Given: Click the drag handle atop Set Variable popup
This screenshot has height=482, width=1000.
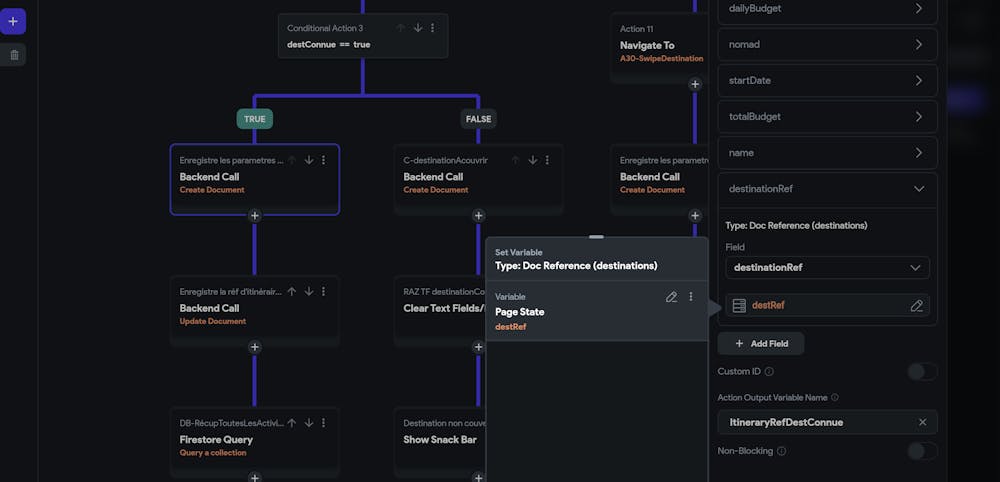Looking at the screenshot, I should pyautogui.click(x=596, y=237).
